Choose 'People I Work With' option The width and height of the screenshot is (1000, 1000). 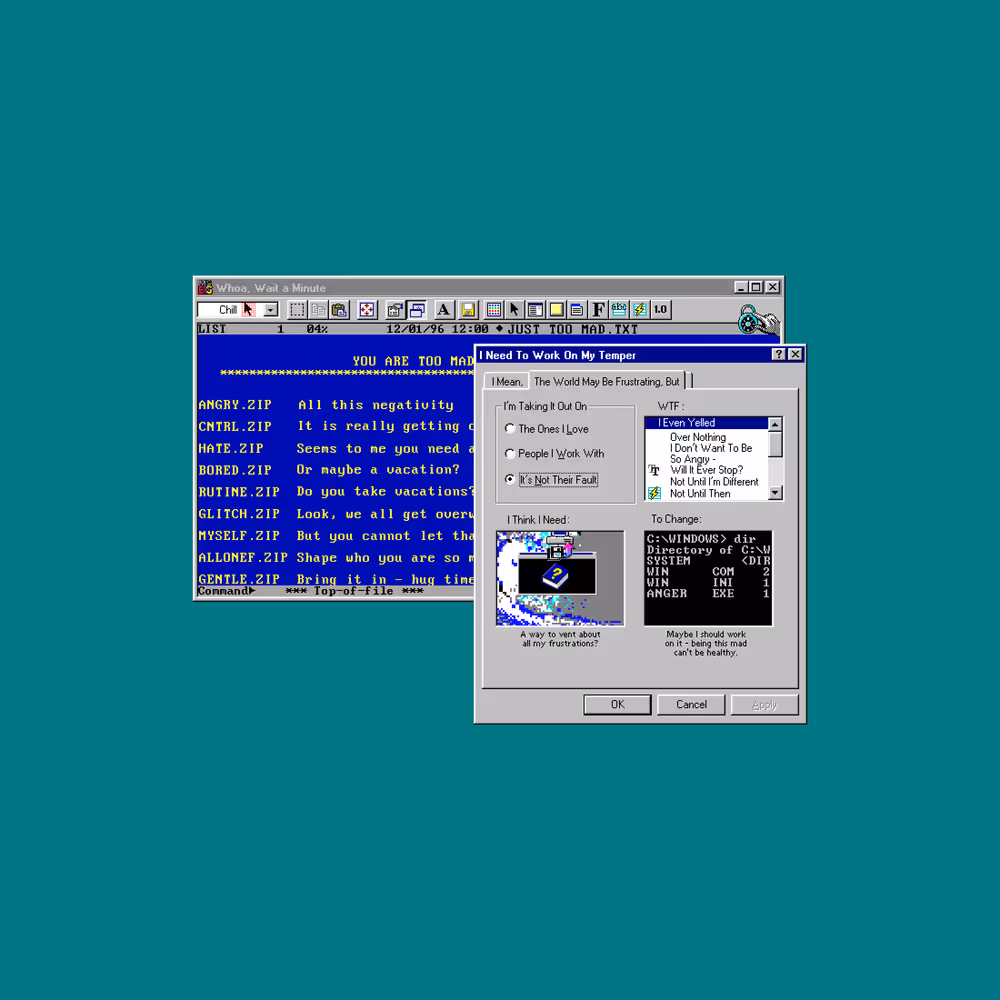[x=510, y=453]
